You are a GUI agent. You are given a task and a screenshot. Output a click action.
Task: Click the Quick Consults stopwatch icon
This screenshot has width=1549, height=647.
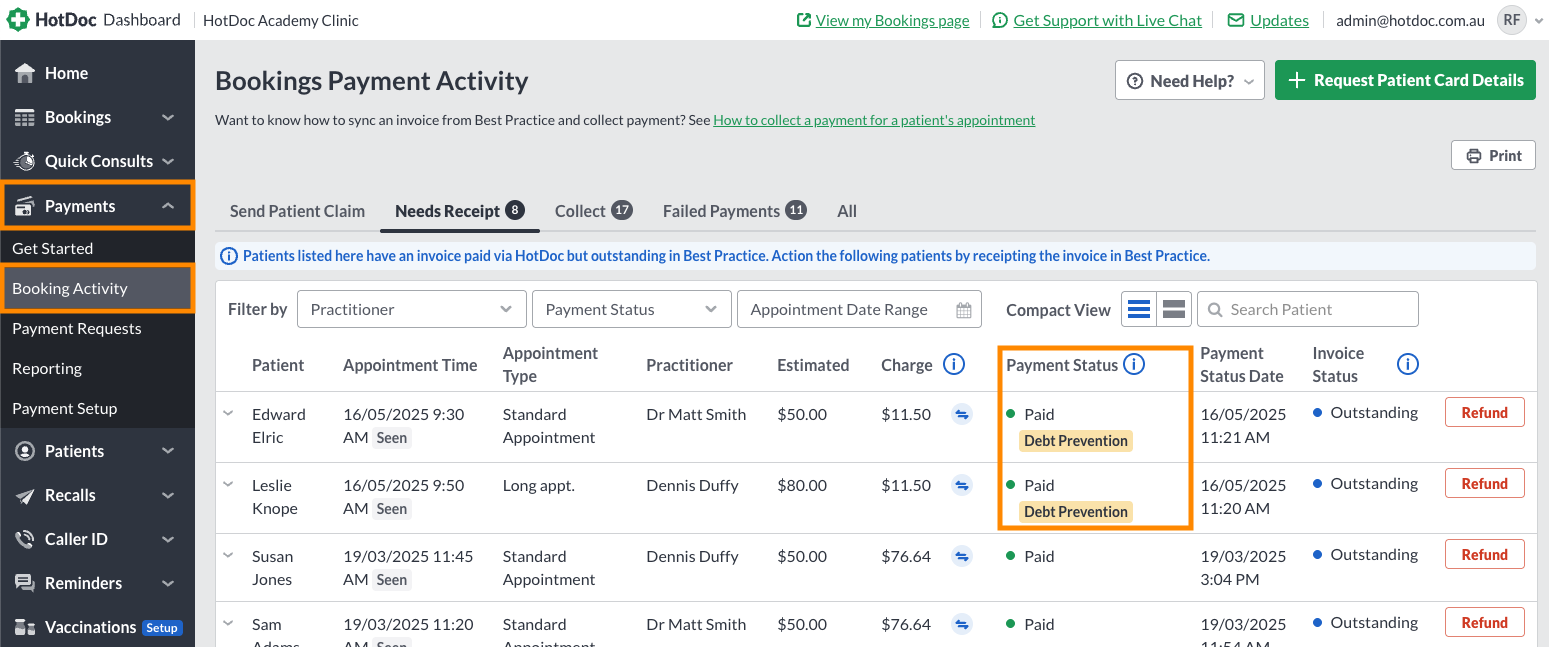(25, 161)
